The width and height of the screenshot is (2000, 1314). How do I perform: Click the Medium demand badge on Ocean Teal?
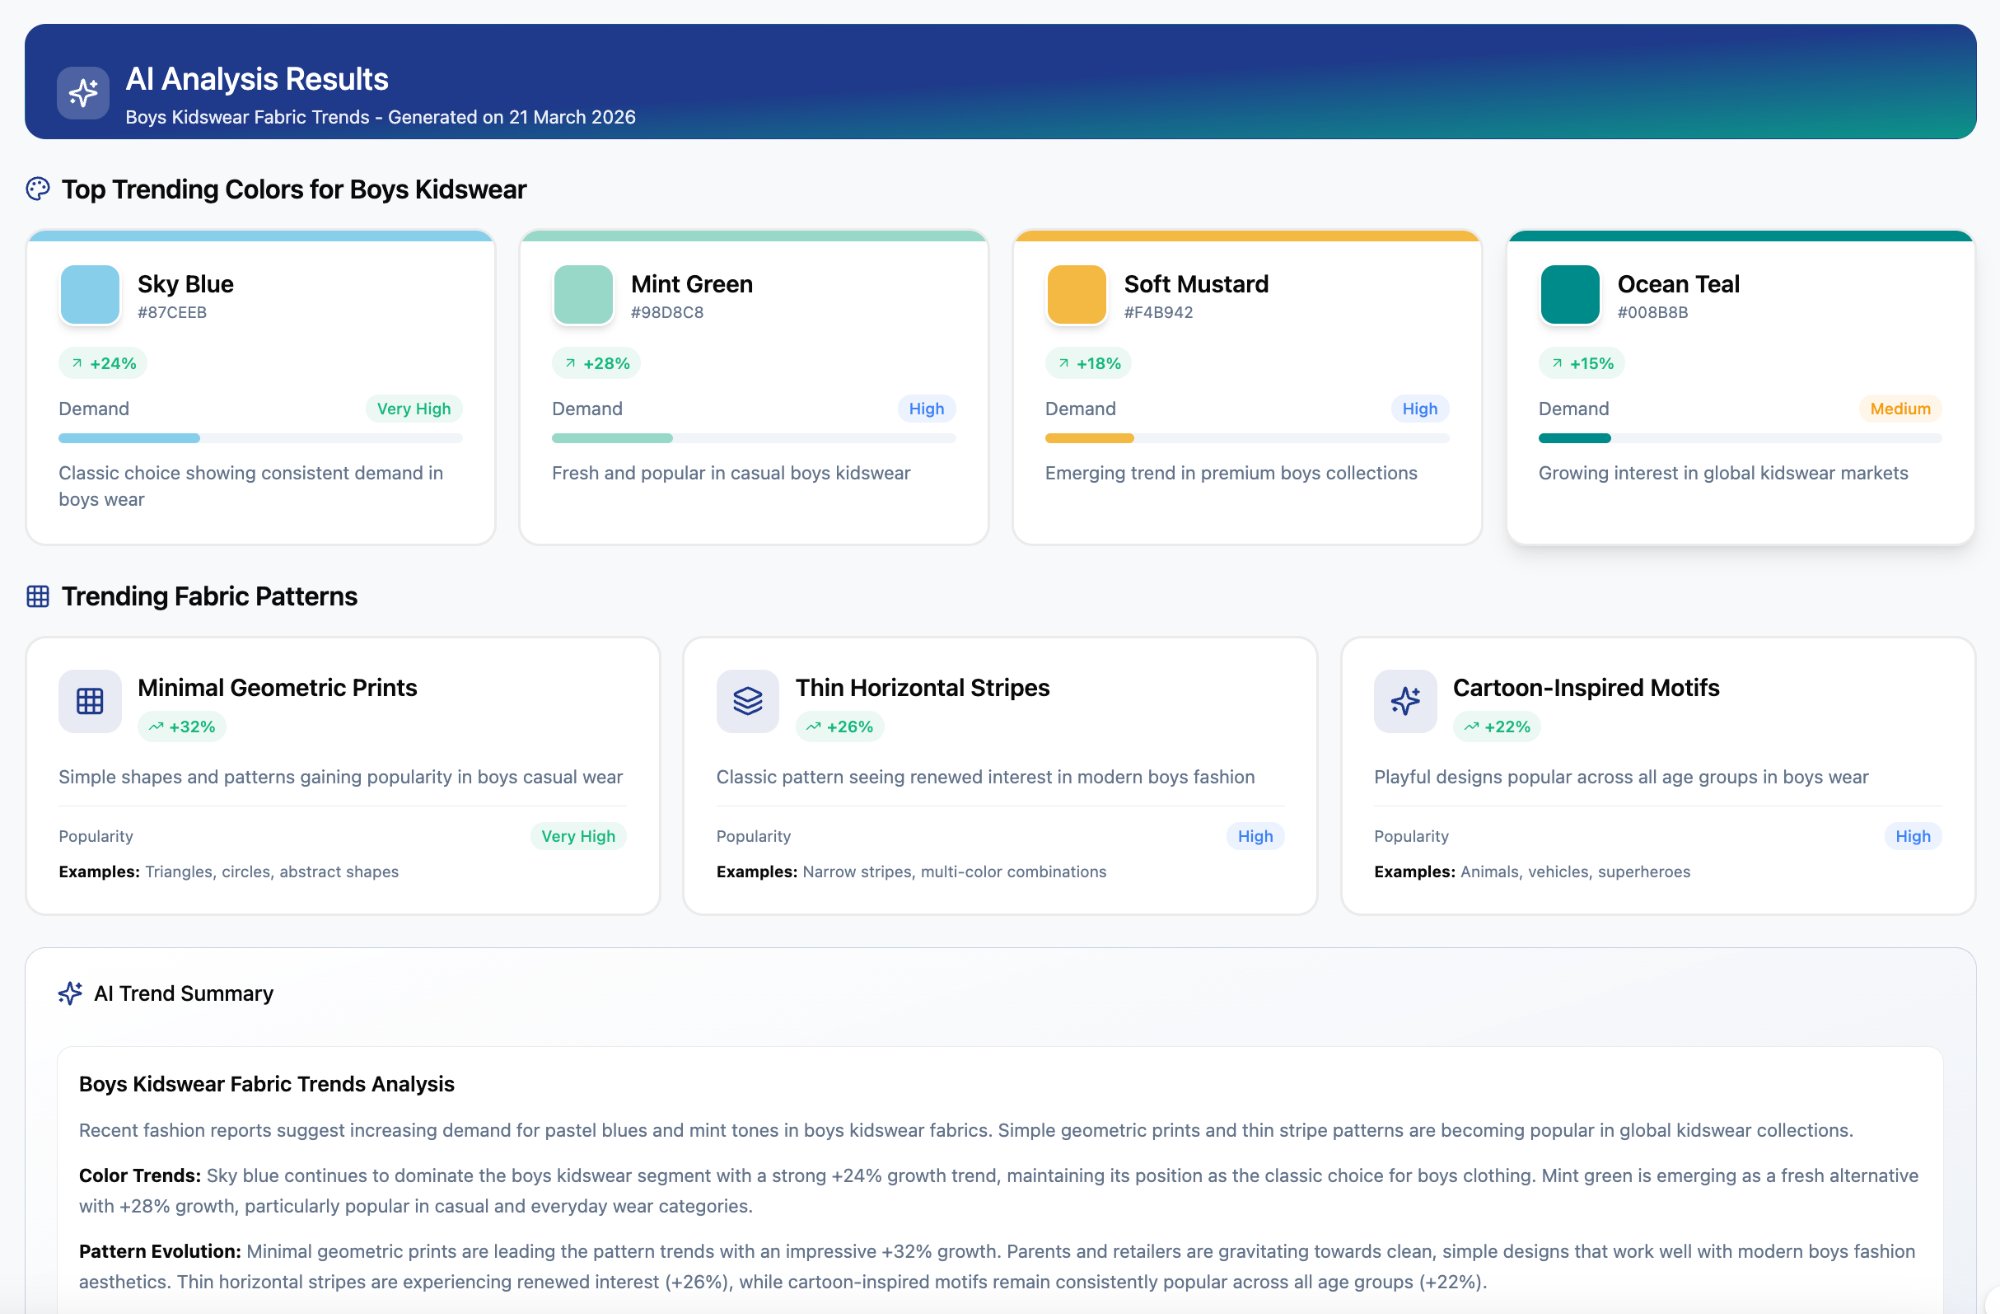(x=1899, y=408)
